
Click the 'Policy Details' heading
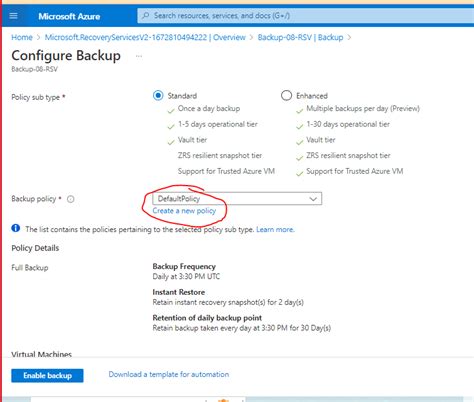coord(35,248)
